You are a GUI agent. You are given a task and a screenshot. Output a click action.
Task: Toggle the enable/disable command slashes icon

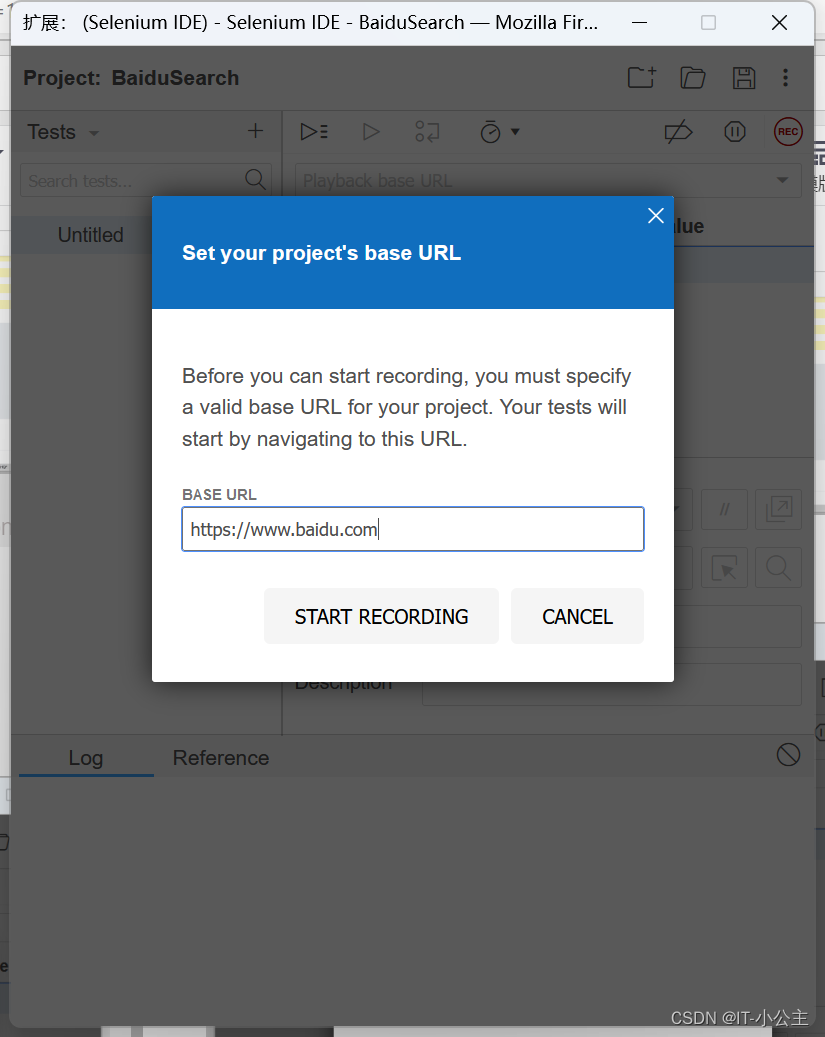tap(724, 509)
